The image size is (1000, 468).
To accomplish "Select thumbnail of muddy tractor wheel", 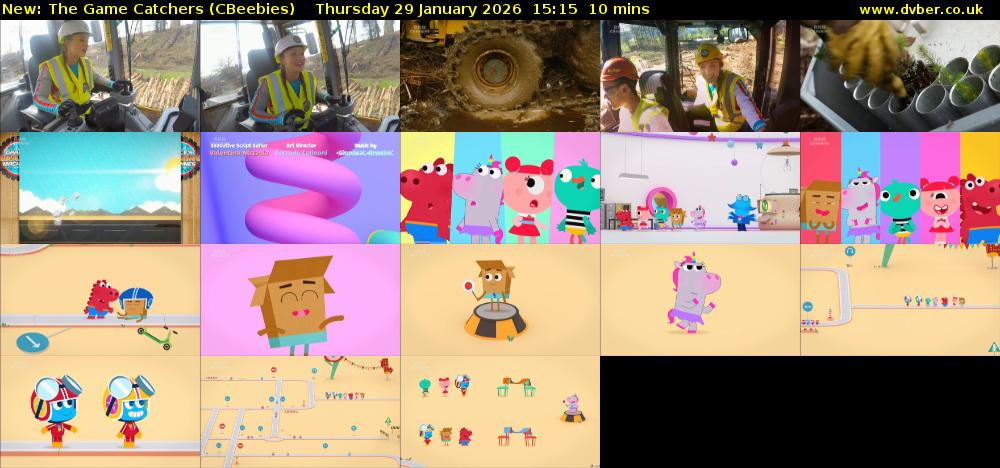I will pos(500,76).
